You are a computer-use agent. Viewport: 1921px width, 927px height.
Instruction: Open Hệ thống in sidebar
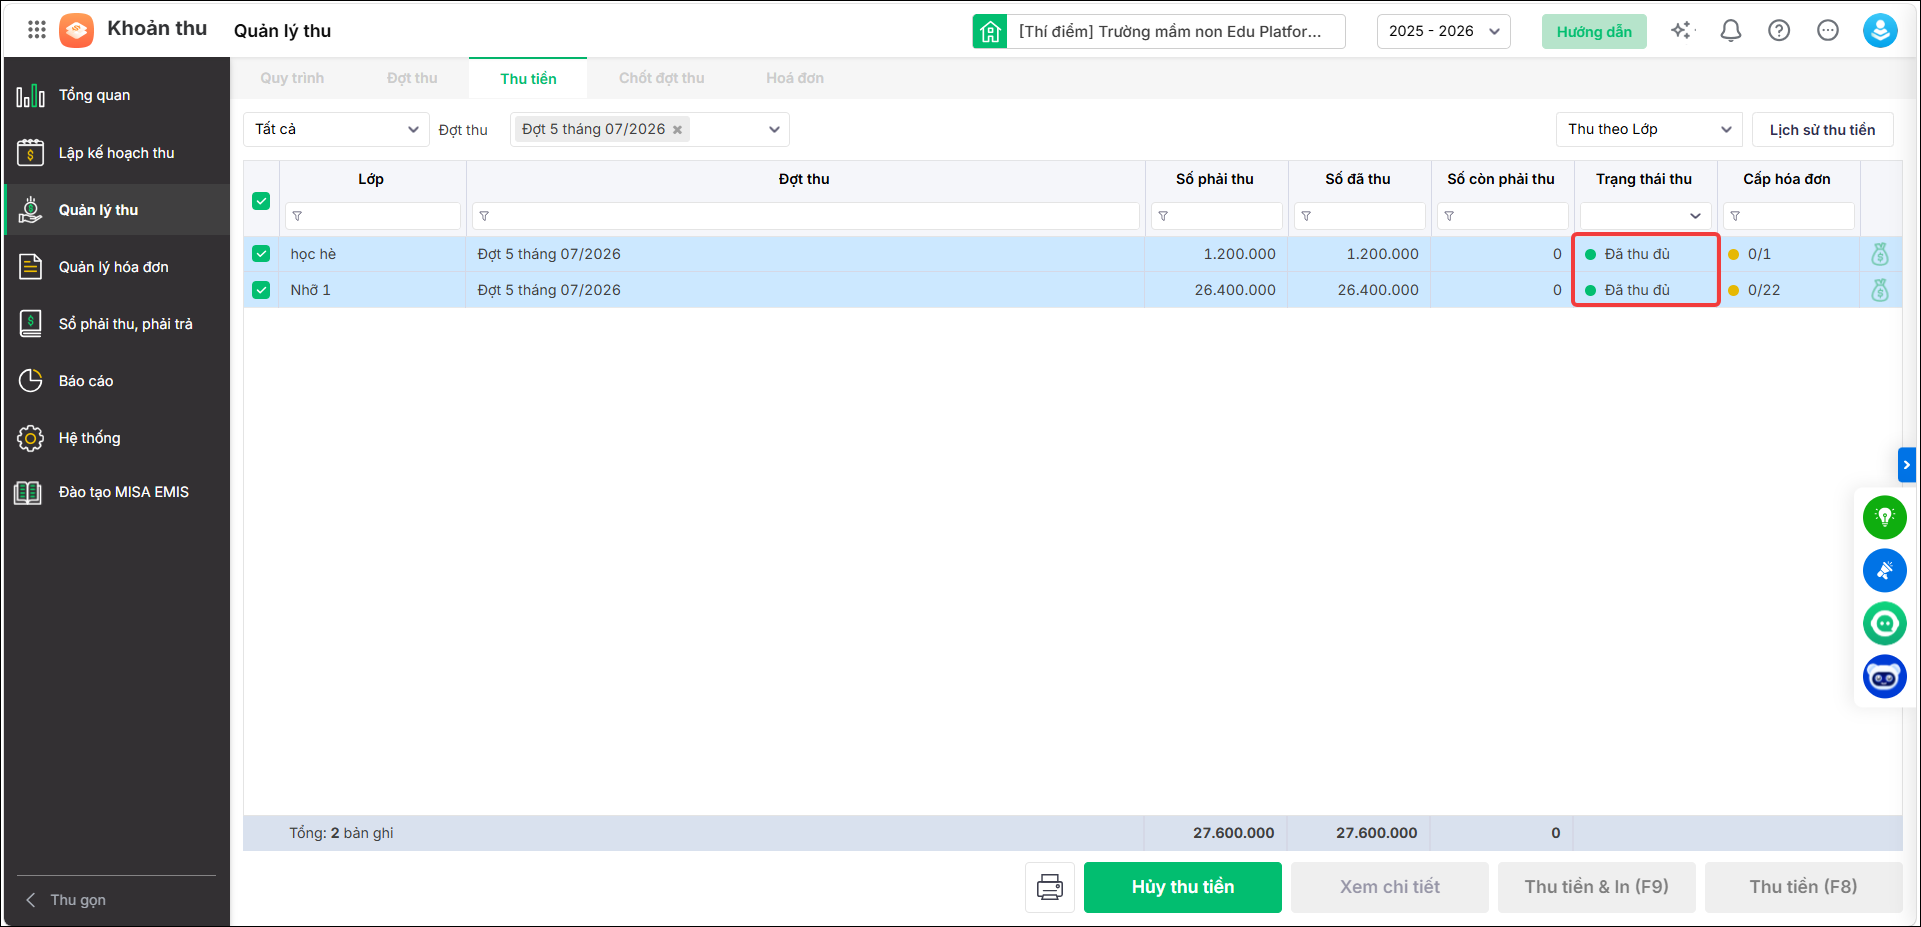(117, 438)
